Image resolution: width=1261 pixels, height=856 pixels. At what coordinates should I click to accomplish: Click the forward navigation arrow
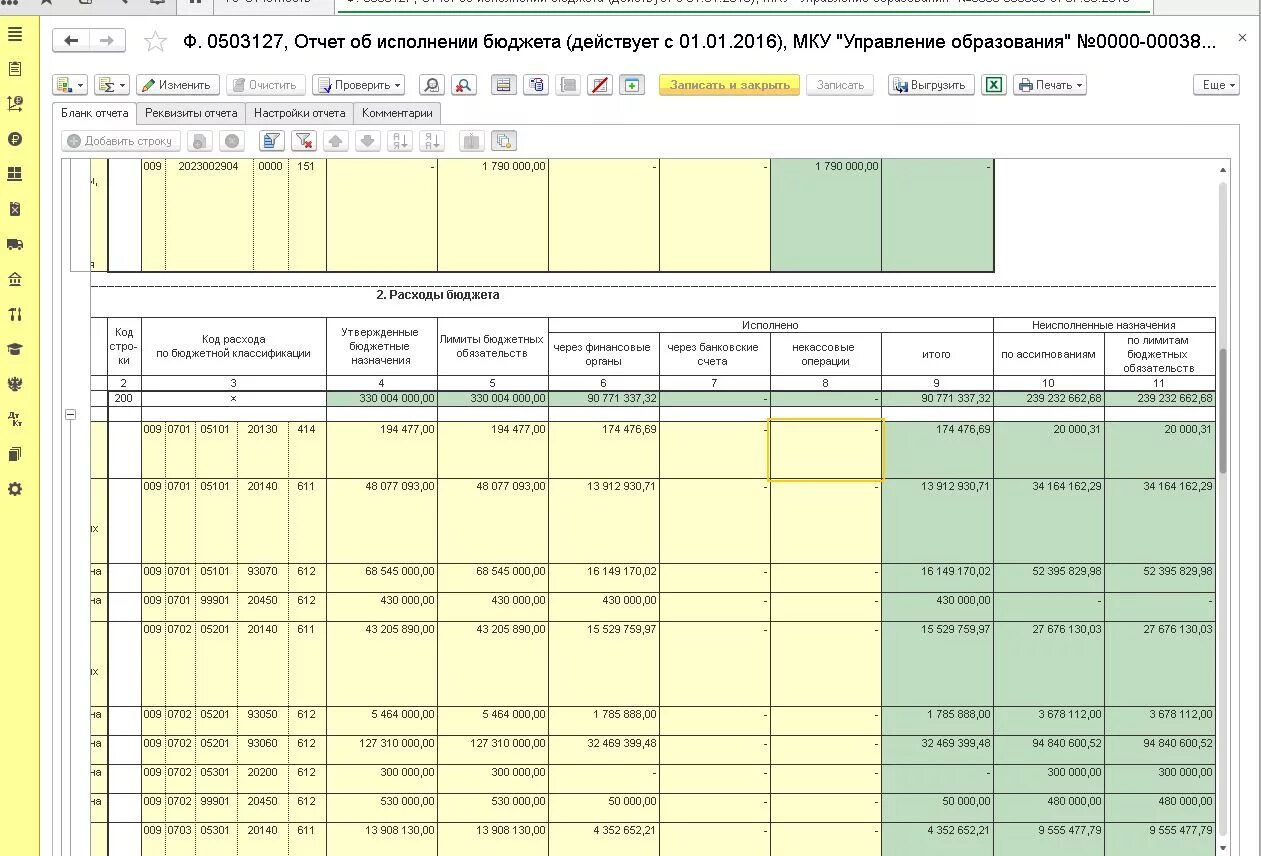point(107,41)
